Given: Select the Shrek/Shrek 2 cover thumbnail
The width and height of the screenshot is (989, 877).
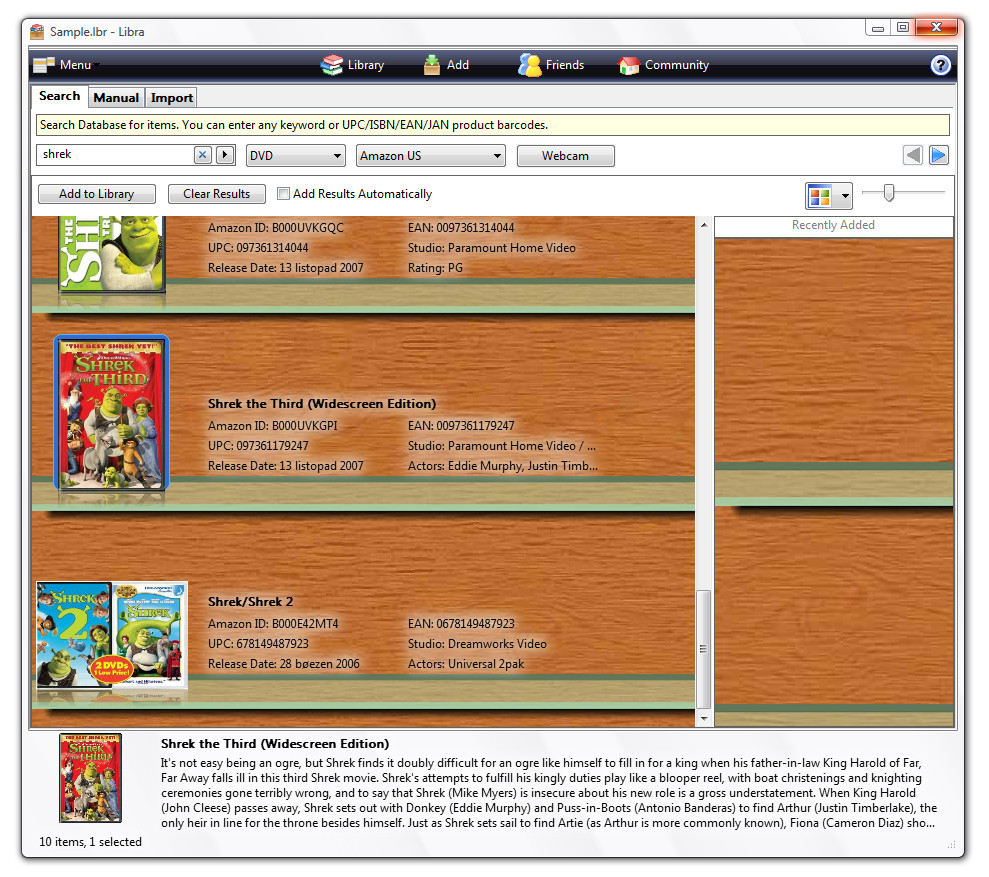Looking at the screenshot, I should [x=112, y=635].
